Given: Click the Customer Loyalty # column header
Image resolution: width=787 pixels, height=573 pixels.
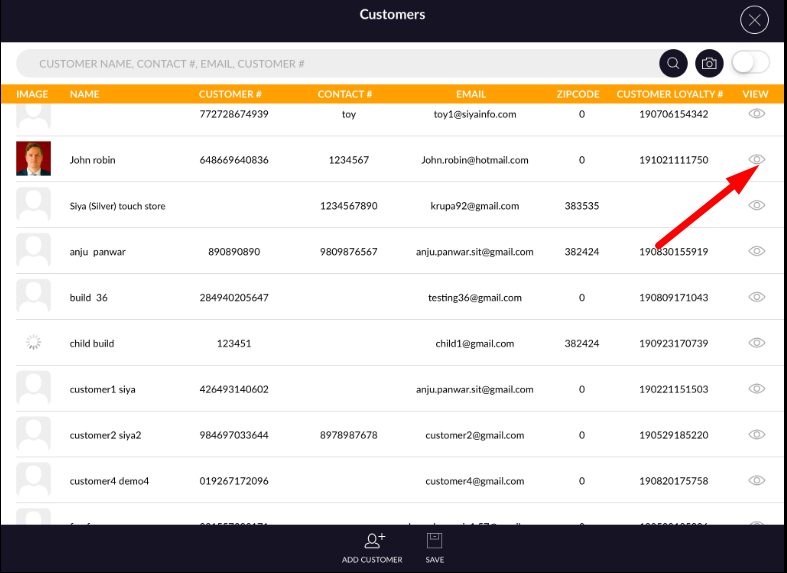Looking at the screenshot, I should pyautogui.click(x=669, y=94).
